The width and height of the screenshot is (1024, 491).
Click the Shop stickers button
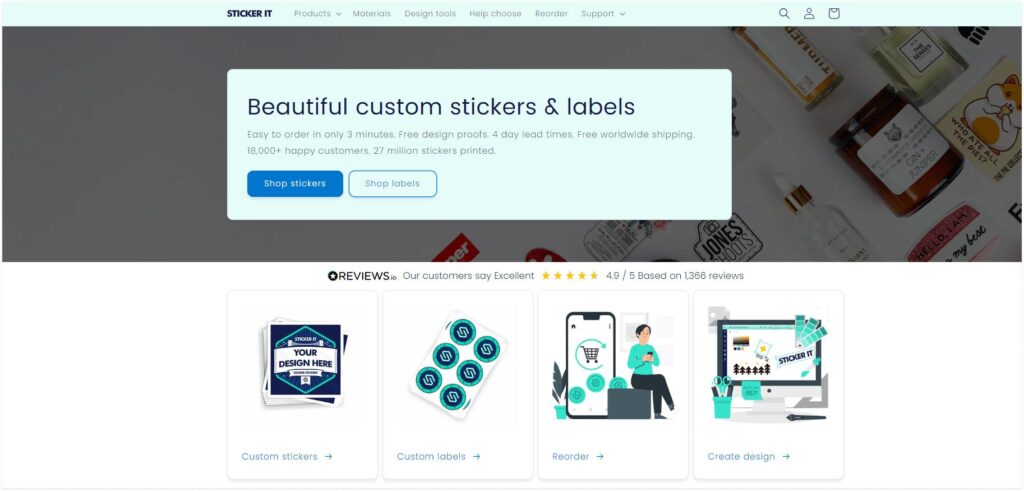tap(295, 183)
